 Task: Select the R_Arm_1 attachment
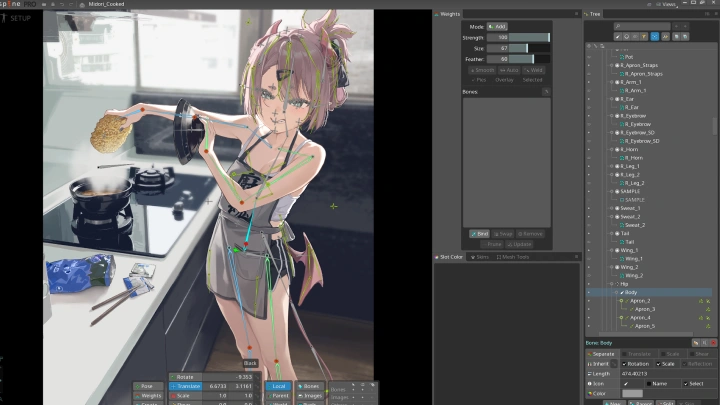pos(636,91)
